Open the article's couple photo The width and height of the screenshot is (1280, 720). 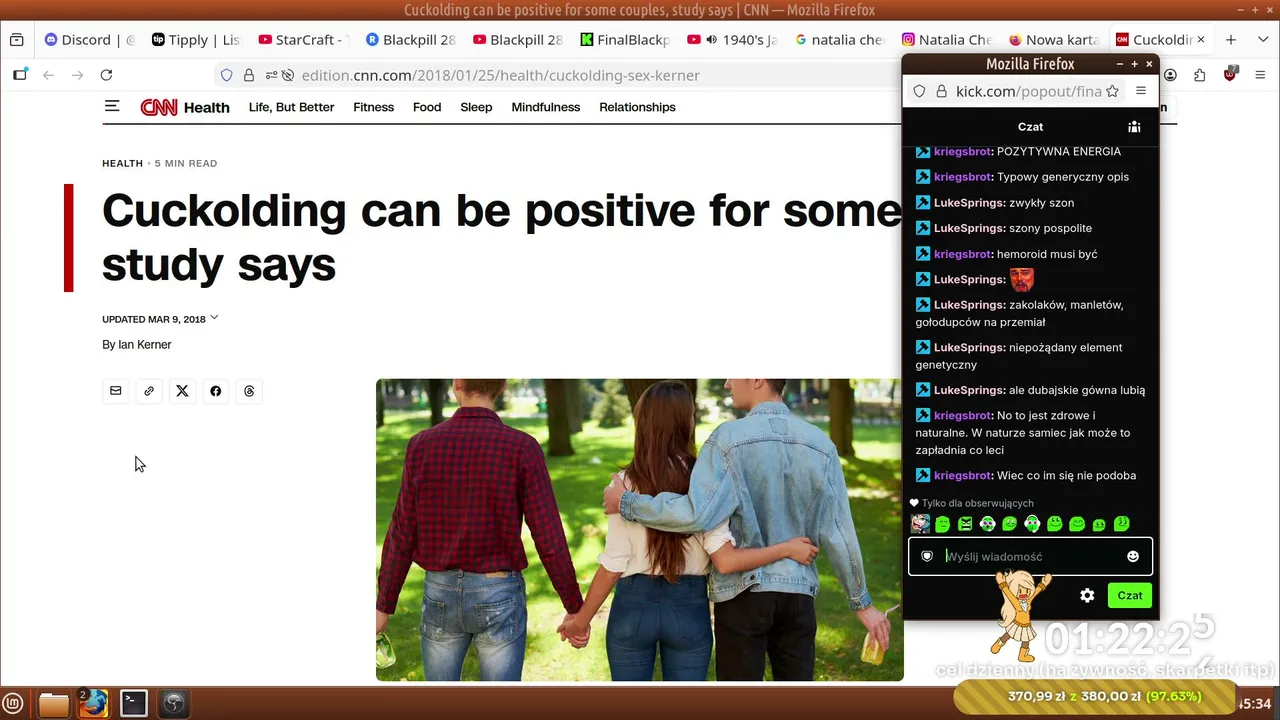[640, 530]
